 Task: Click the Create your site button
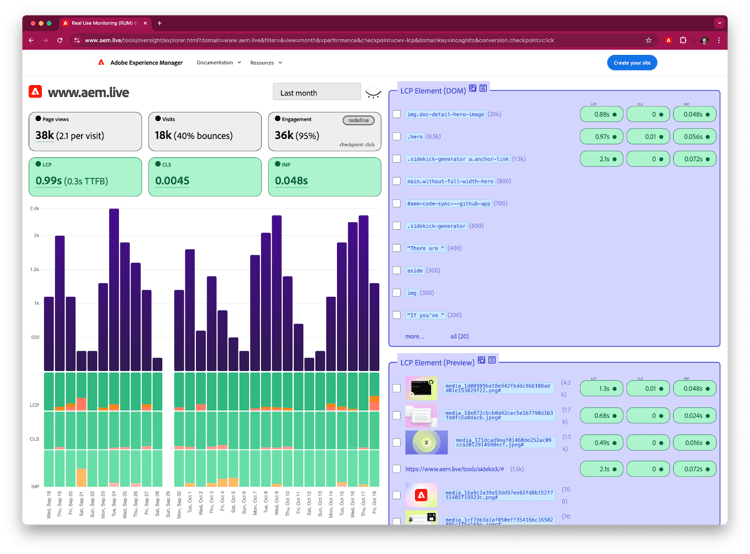coord(632,63)
